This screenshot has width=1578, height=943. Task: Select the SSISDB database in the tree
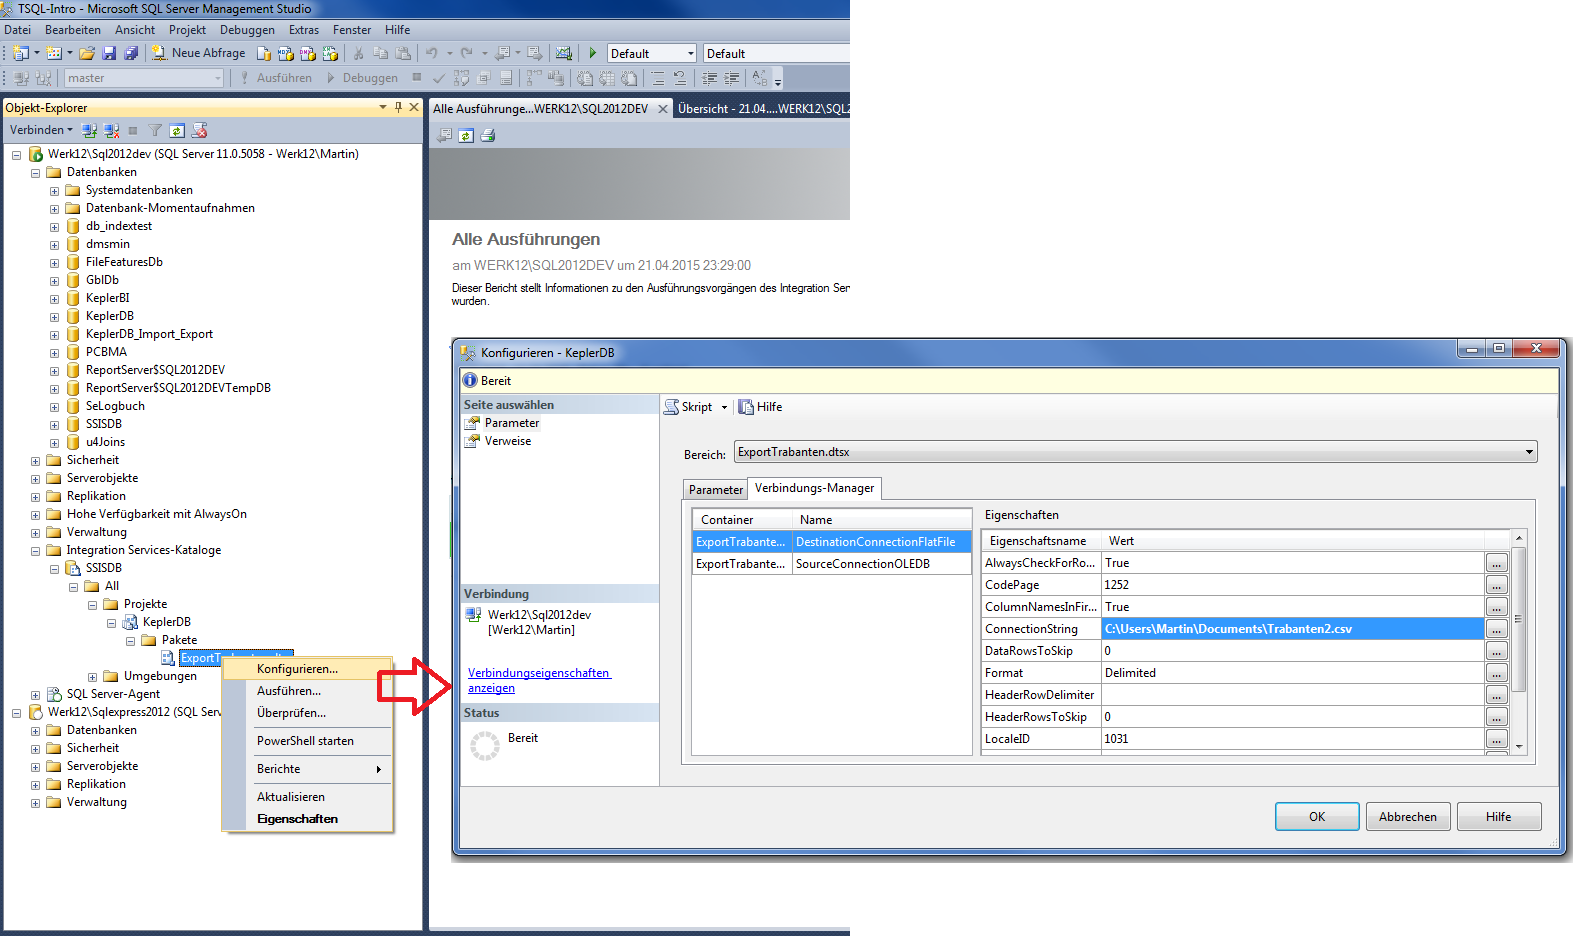pyautogui.click(x=103, y=424)
